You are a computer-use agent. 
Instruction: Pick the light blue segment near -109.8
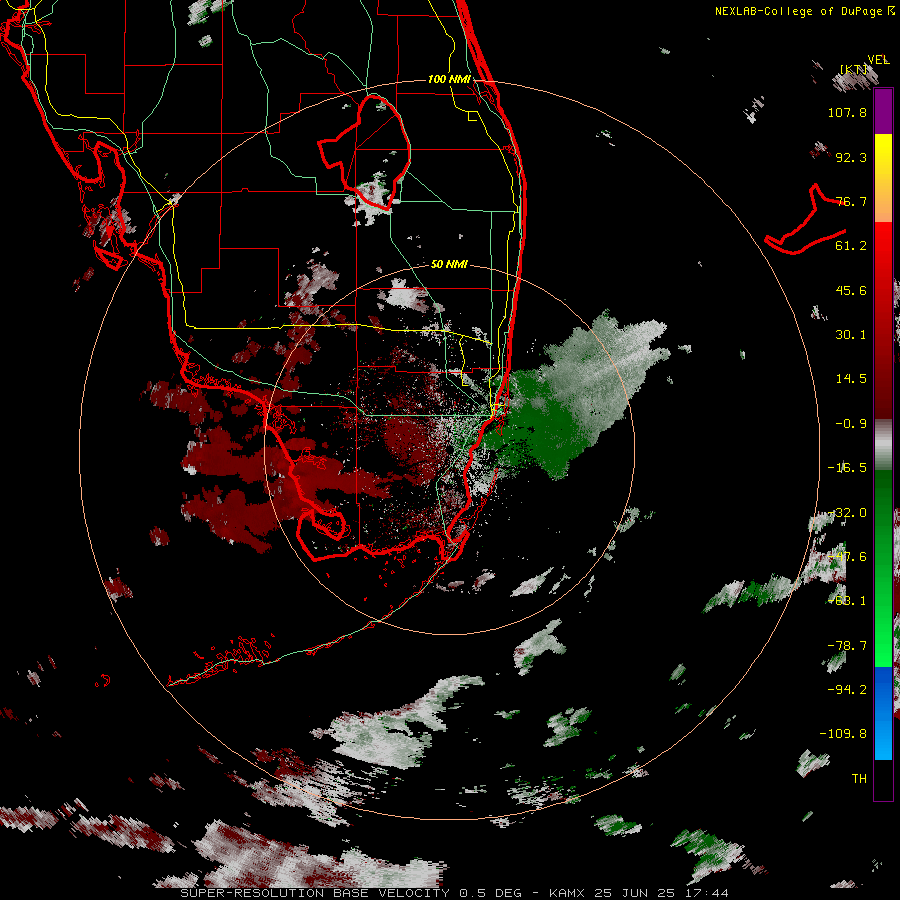883,740
